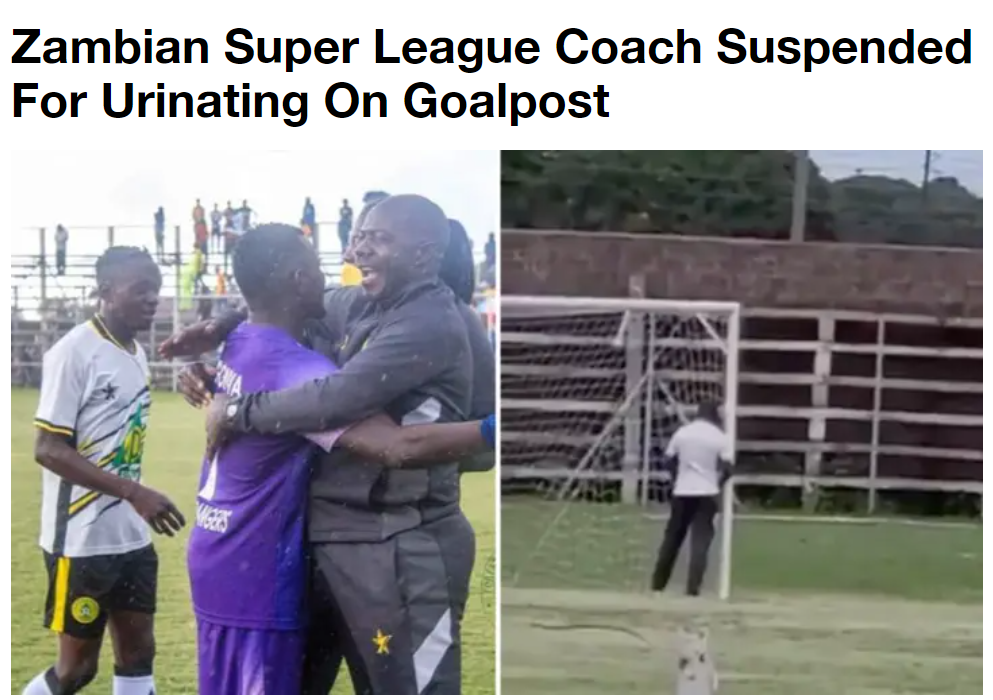
Task: Click the red brick wall behind the goal
Action: coord(741,266)
